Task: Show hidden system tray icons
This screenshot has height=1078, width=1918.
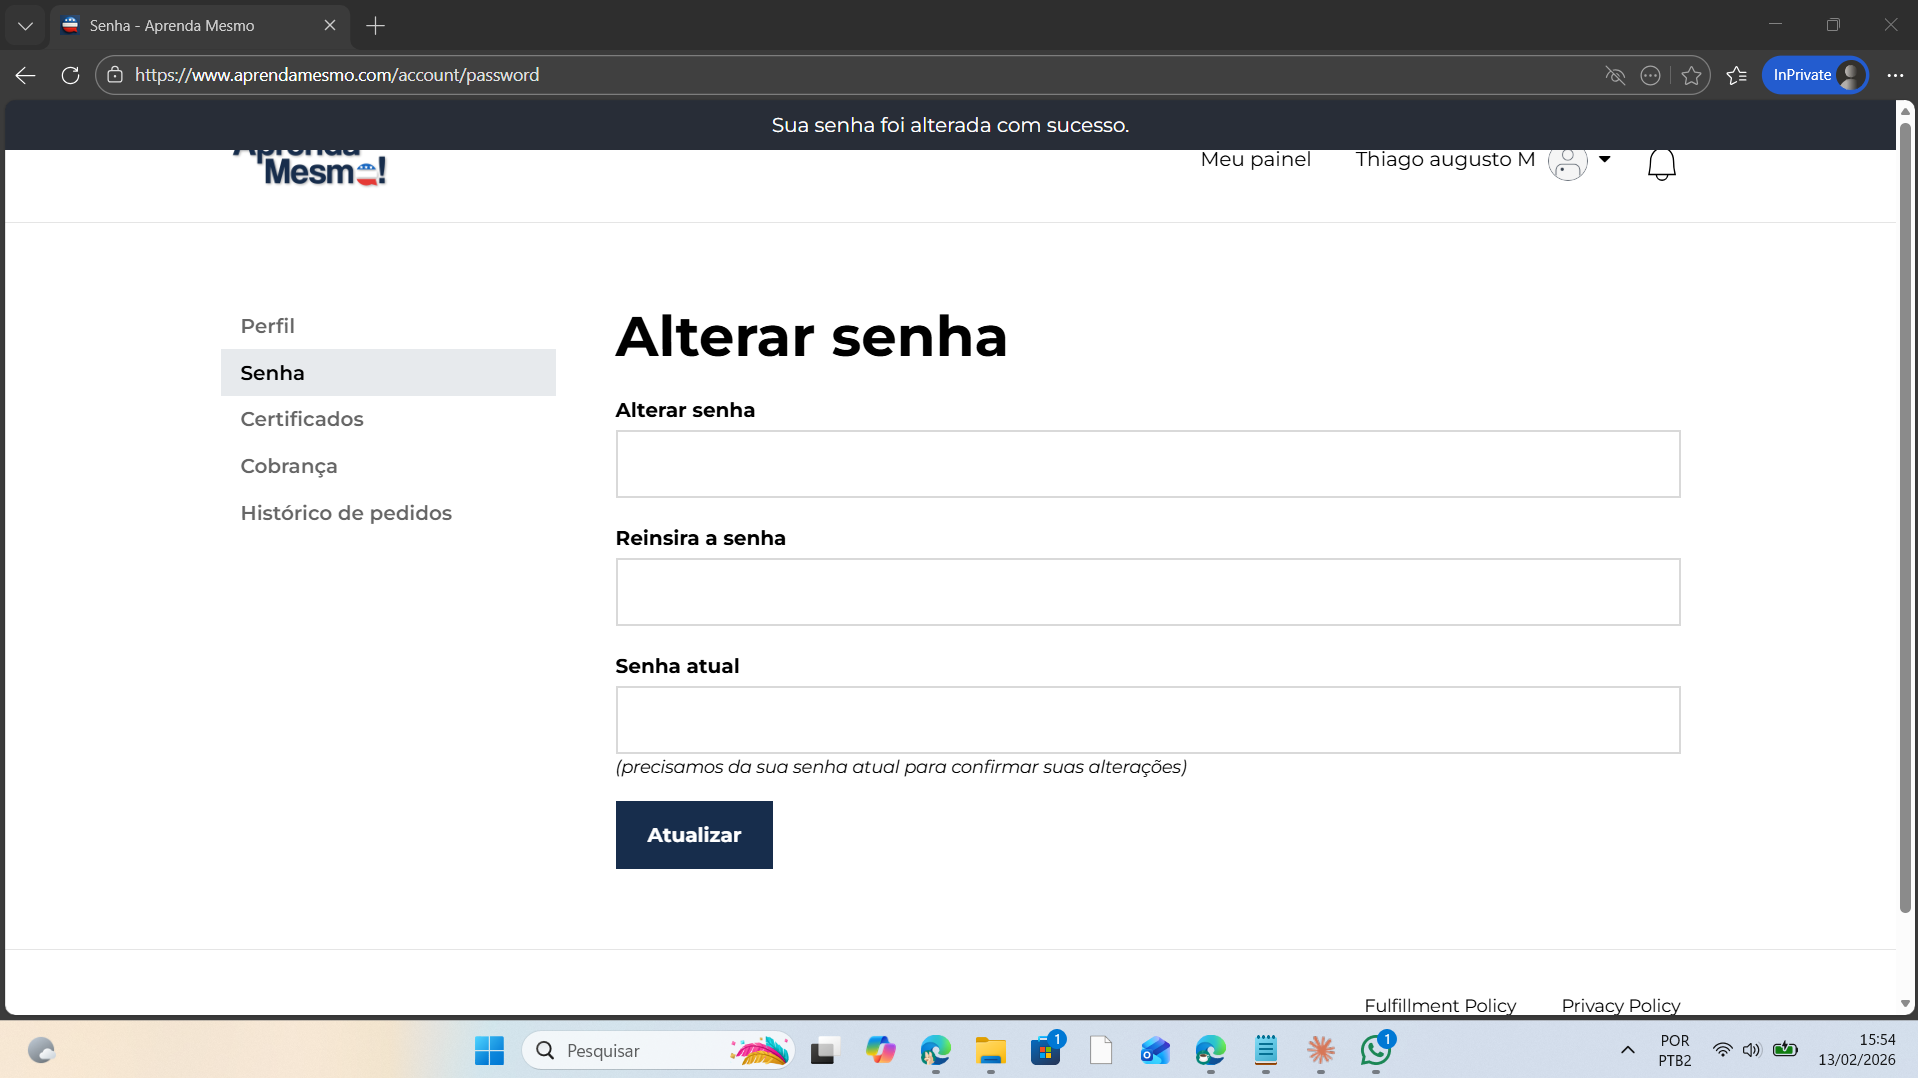Action: point(1627,1050)
